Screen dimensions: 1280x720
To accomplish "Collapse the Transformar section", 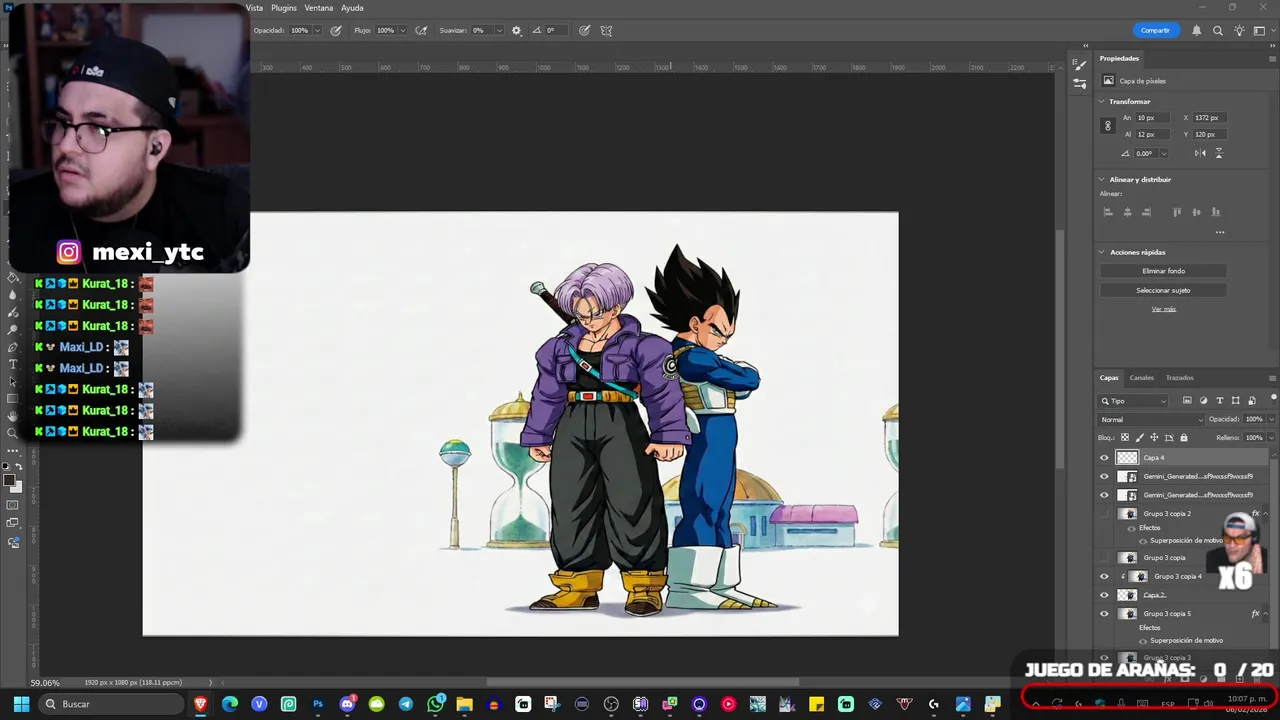I will (x=1102, y=102).
